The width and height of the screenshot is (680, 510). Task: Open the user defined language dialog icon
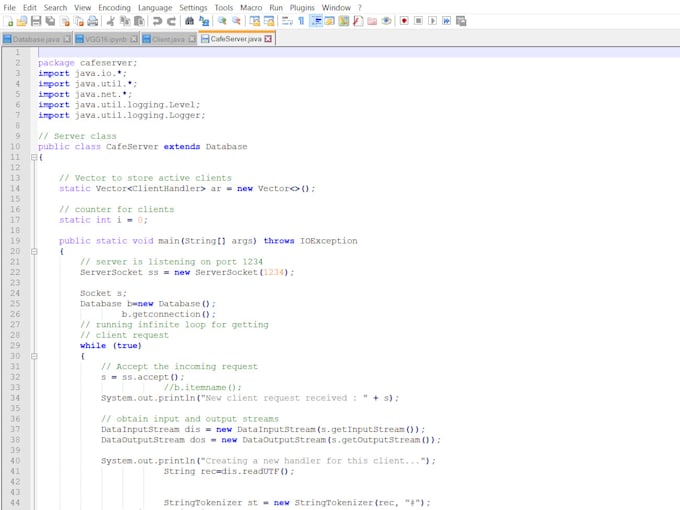[x=330, y=21]
